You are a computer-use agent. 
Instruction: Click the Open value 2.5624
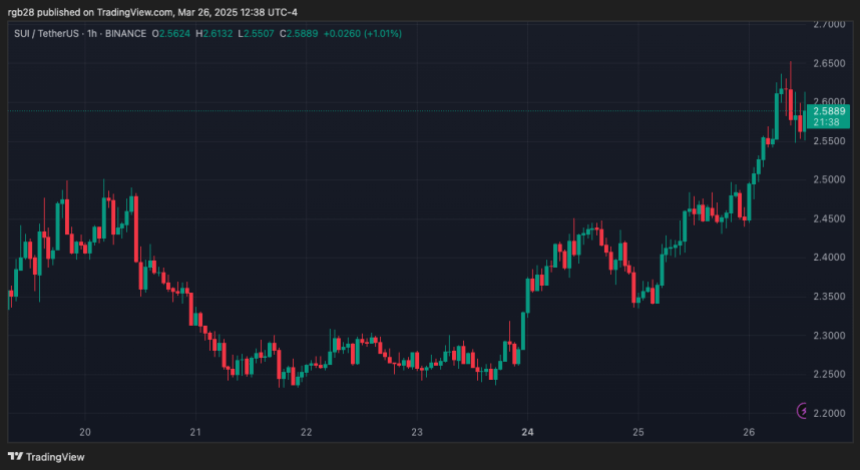tap(176, 33)
